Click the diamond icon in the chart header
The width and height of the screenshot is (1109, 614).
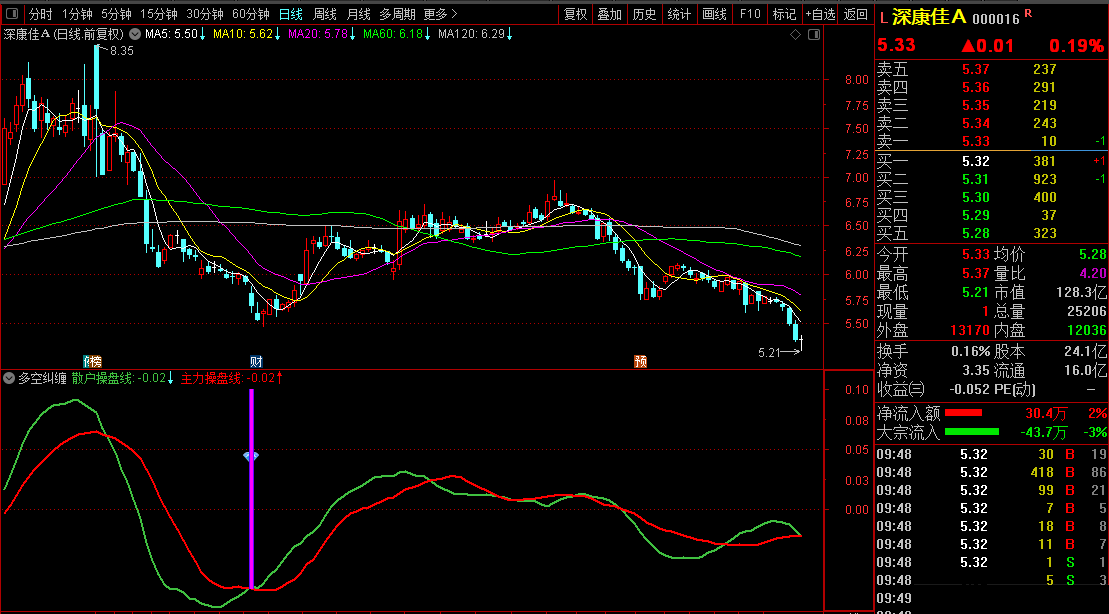pos(796,34)
